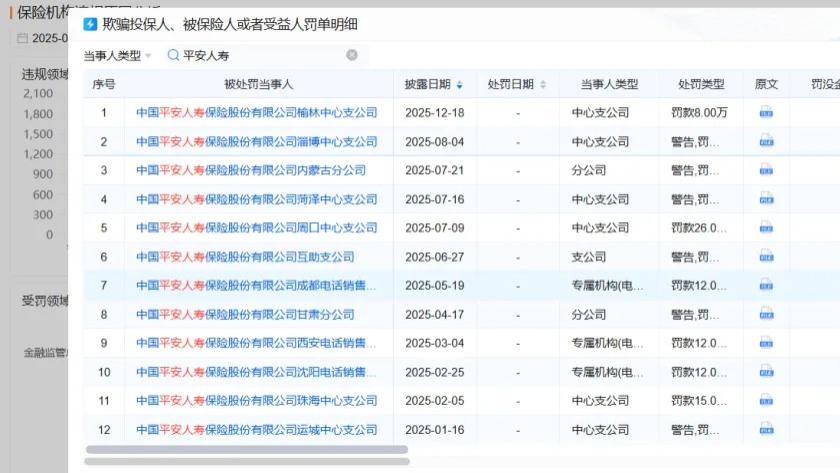Click the search magnifier icon

click(x=173, y=55)
